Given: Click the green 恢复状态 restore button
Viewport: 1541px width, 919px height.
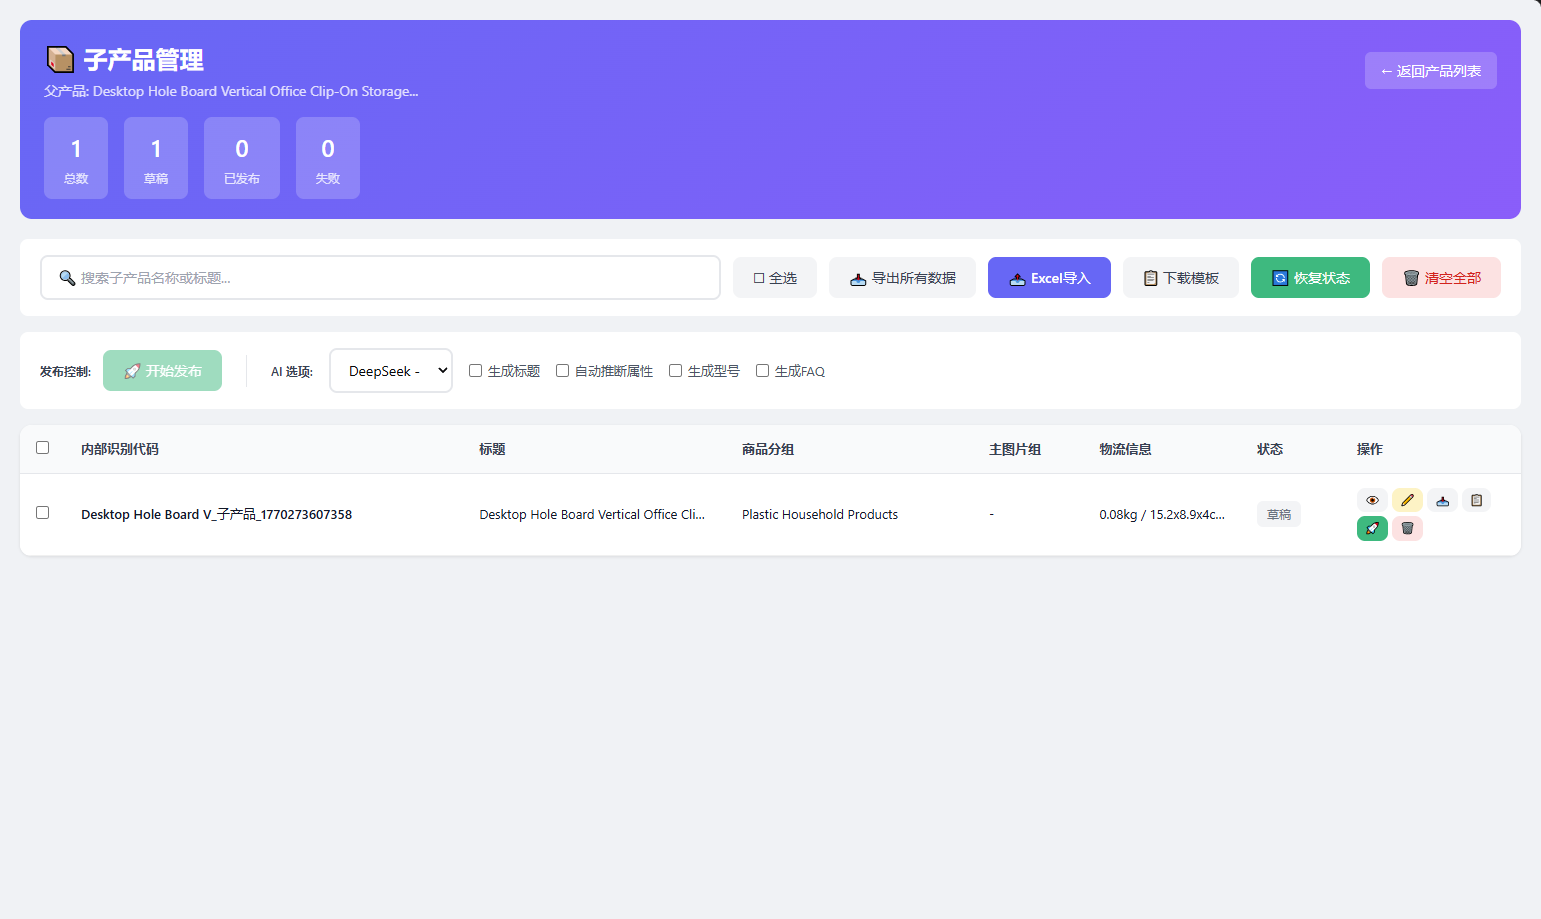Looking at the screenshot, I should click(x=1310, y=278).
